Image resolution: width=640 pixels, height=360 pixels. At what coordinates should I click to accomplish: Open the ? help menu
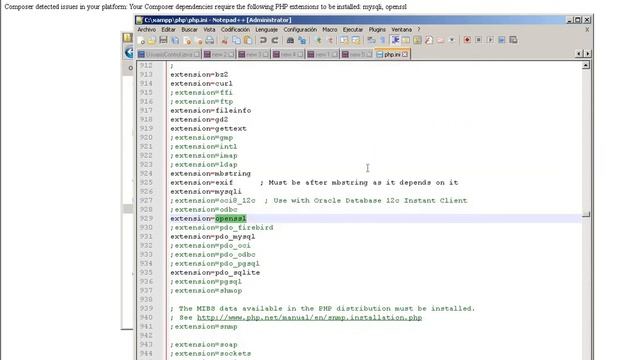tap(419, 30)
